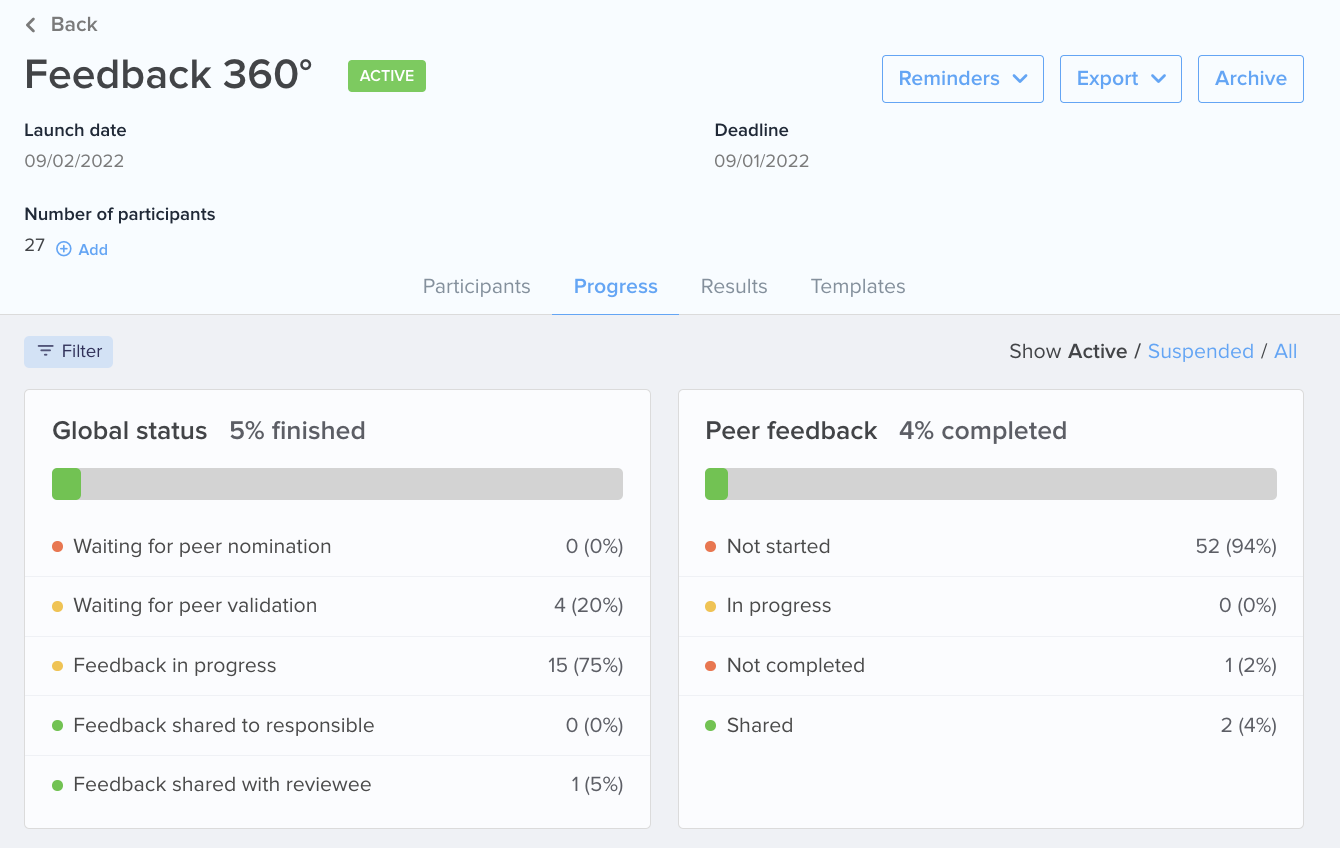Select the 'Shared' peer feedback row
The width and height of the screenshot is (1340, 848).
[991, 725]
